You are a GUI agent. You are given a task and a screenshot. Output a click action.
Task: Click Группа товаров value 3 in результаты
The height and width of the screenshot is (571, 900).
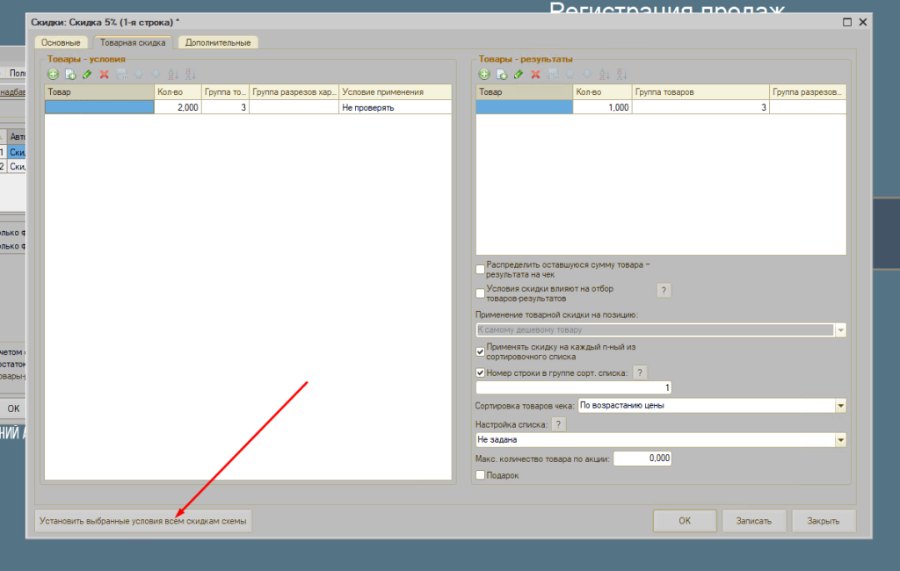700,107
